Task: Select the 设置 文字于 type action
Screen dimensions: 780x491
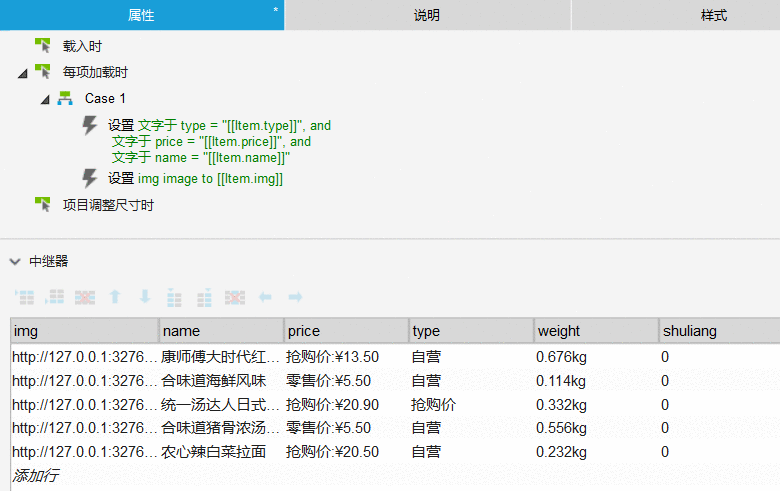Action: click(x=219, y=141)
